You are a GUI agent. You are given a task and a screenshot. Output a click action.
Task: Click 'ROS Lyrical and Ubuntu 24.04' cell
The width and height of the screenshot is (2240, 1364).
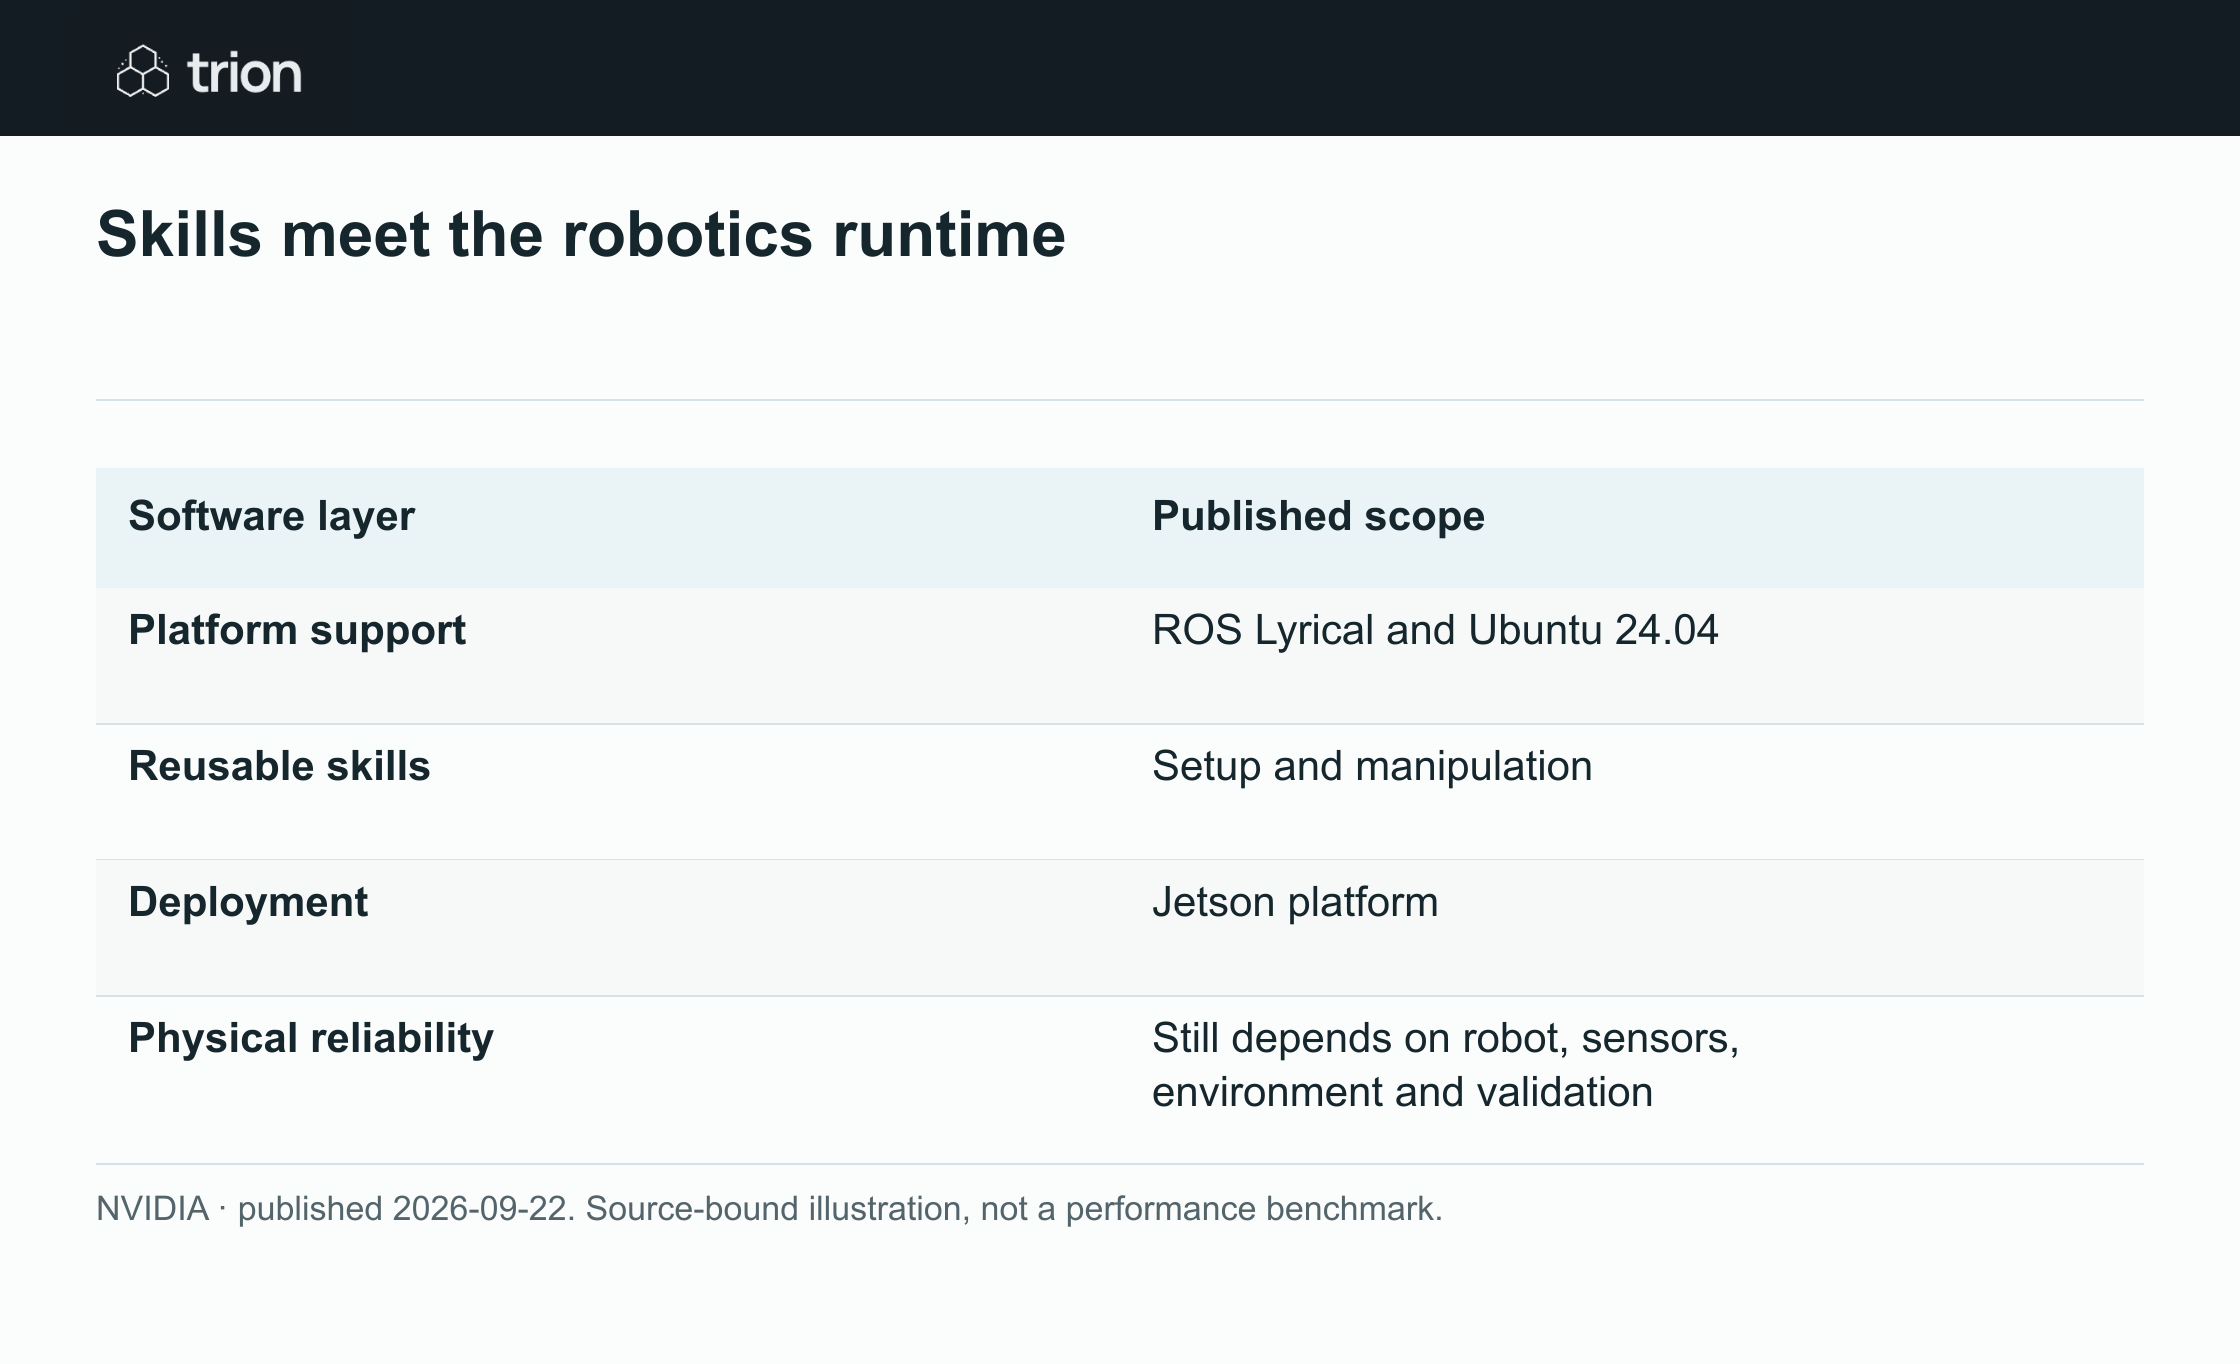point(1435,630)
